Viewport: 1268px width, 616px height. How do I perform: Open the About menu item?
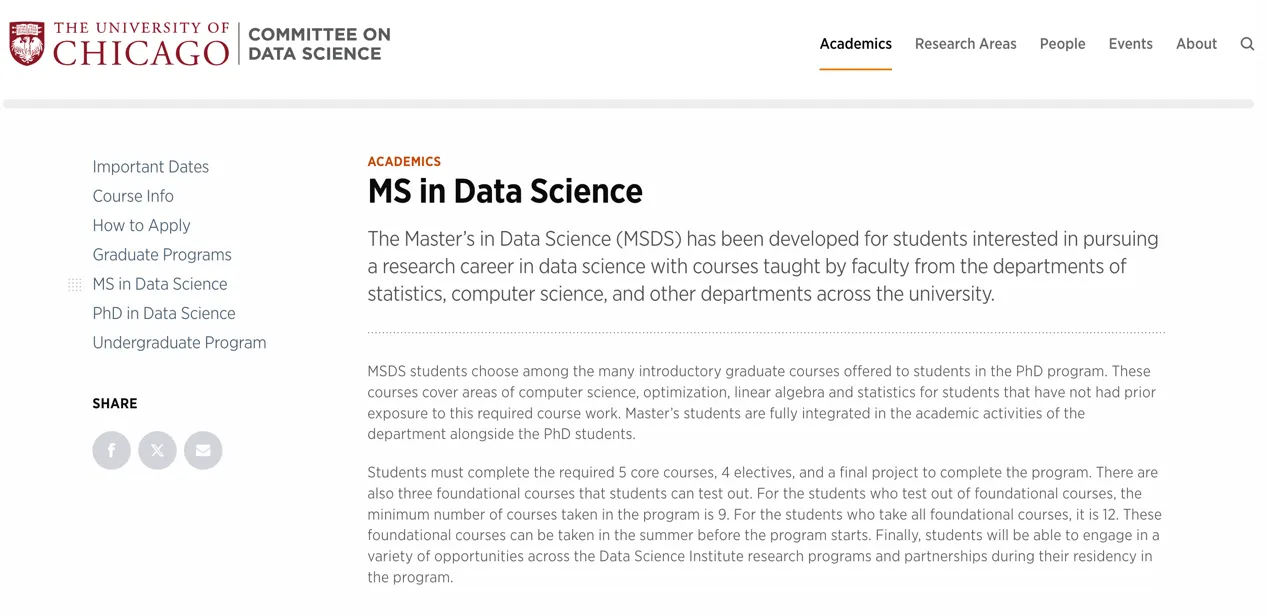[1196, 44]
